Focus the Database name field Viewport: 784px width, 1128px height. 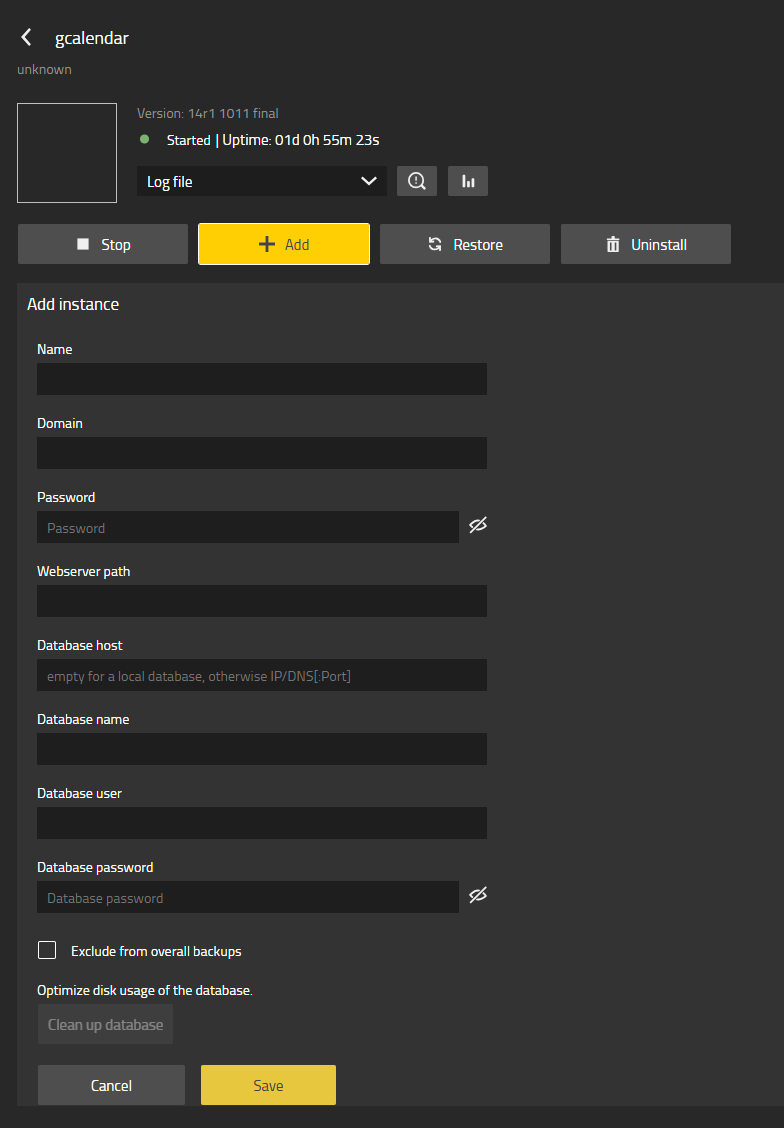coord(262,749)
